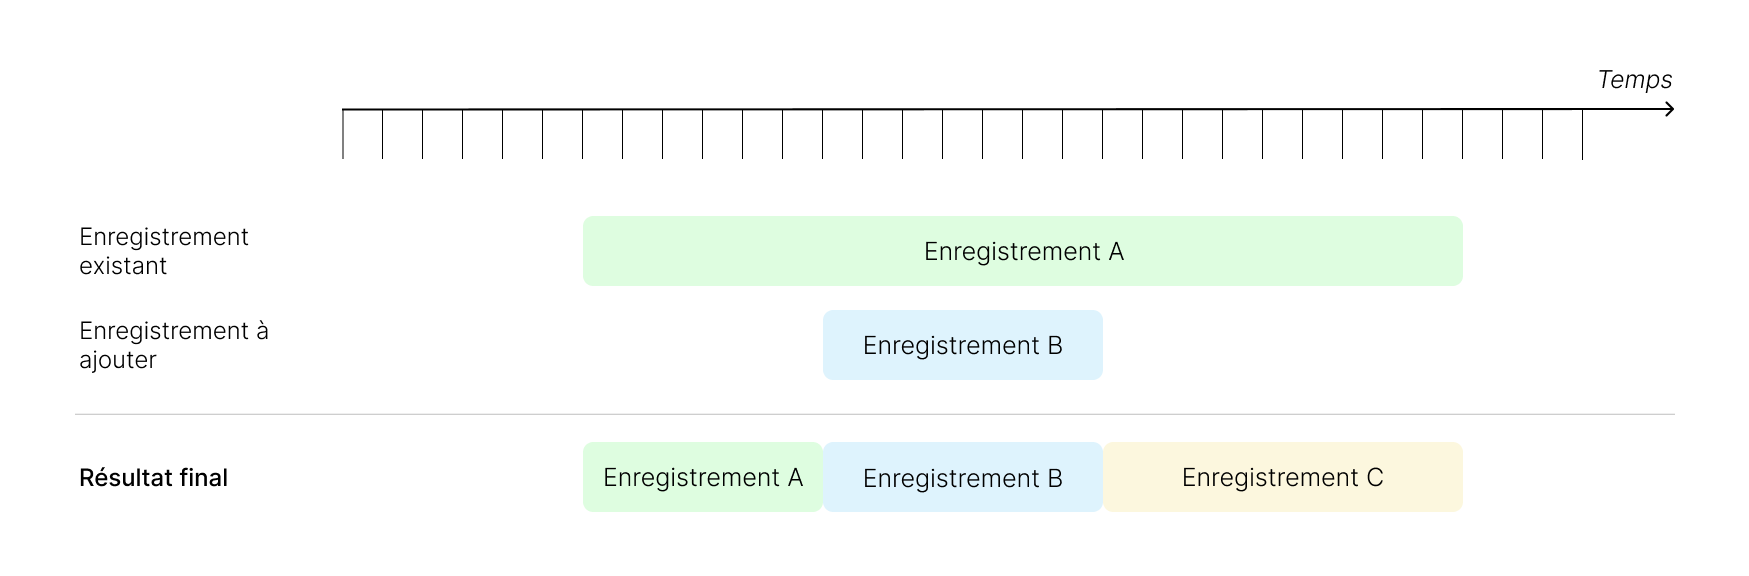
Task: Select the wide green Enregistrement A bar
Action: pos(1022,251)
